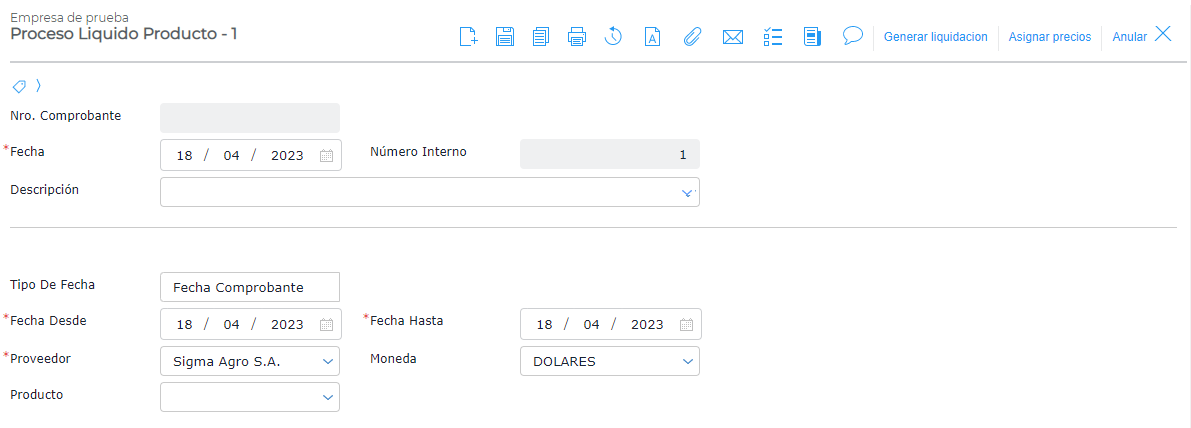Click the tag icon above Nro. Comprobante
Viewport: 1191px width, 428px height.
pos(19,86)
